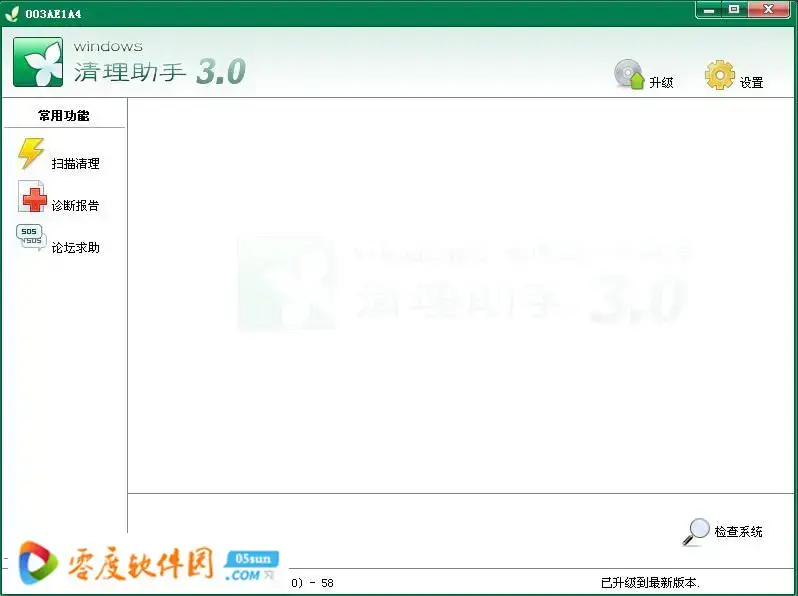Click the gear settings icon
Image resolution: width=798 pixels, height=596 pixels.
pyautogui.click(x=720, y=75)
